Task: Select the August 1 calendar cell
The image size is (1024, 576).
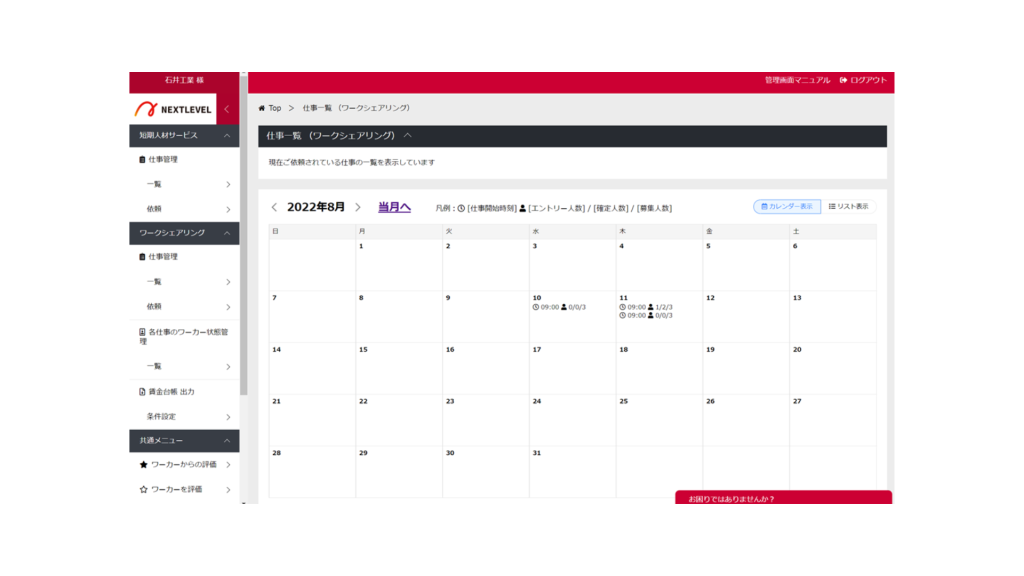Action: tap(399, 265)
